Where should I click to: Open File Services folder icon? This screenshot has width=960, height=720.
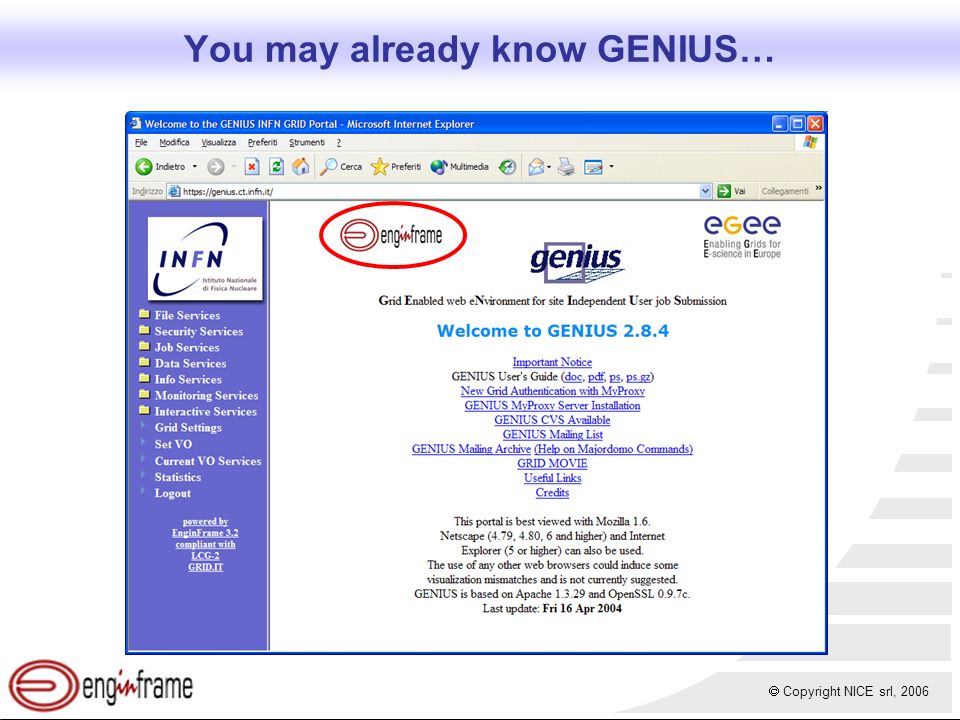click(144, 314)
